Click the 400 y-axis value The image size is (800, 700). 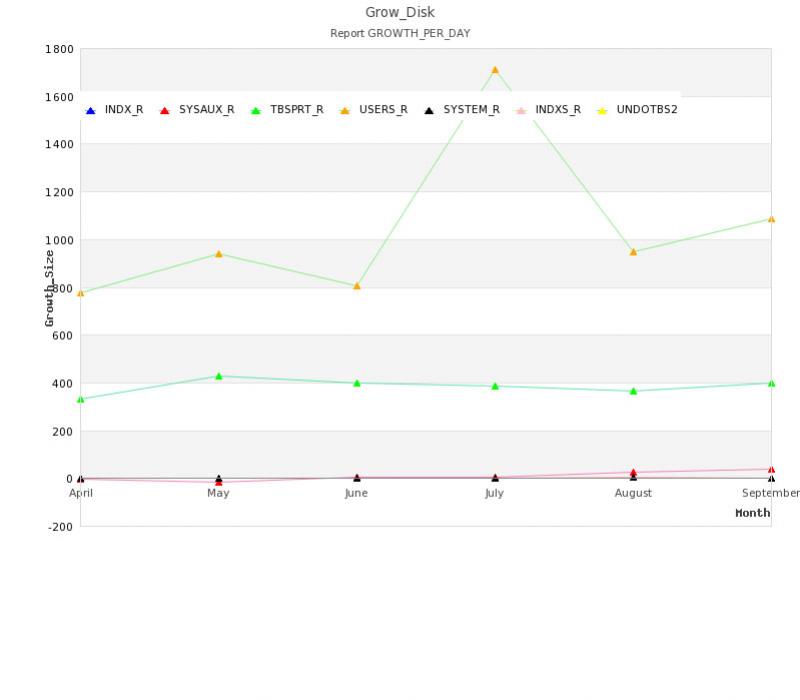(62, 384)
